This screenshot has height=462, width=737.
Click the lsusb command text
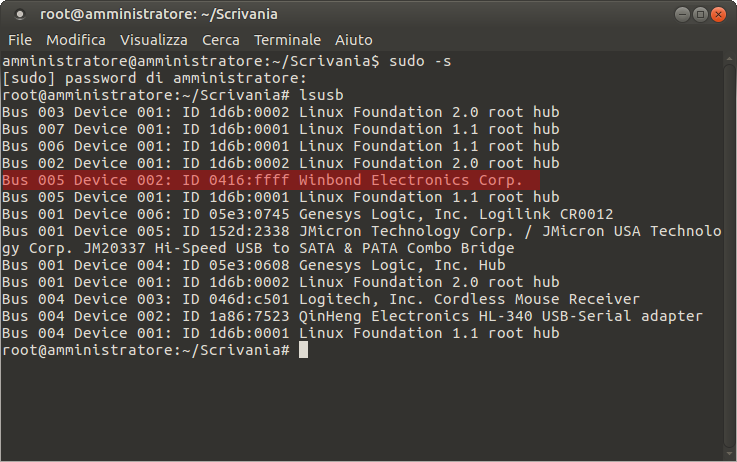[321, 95]
